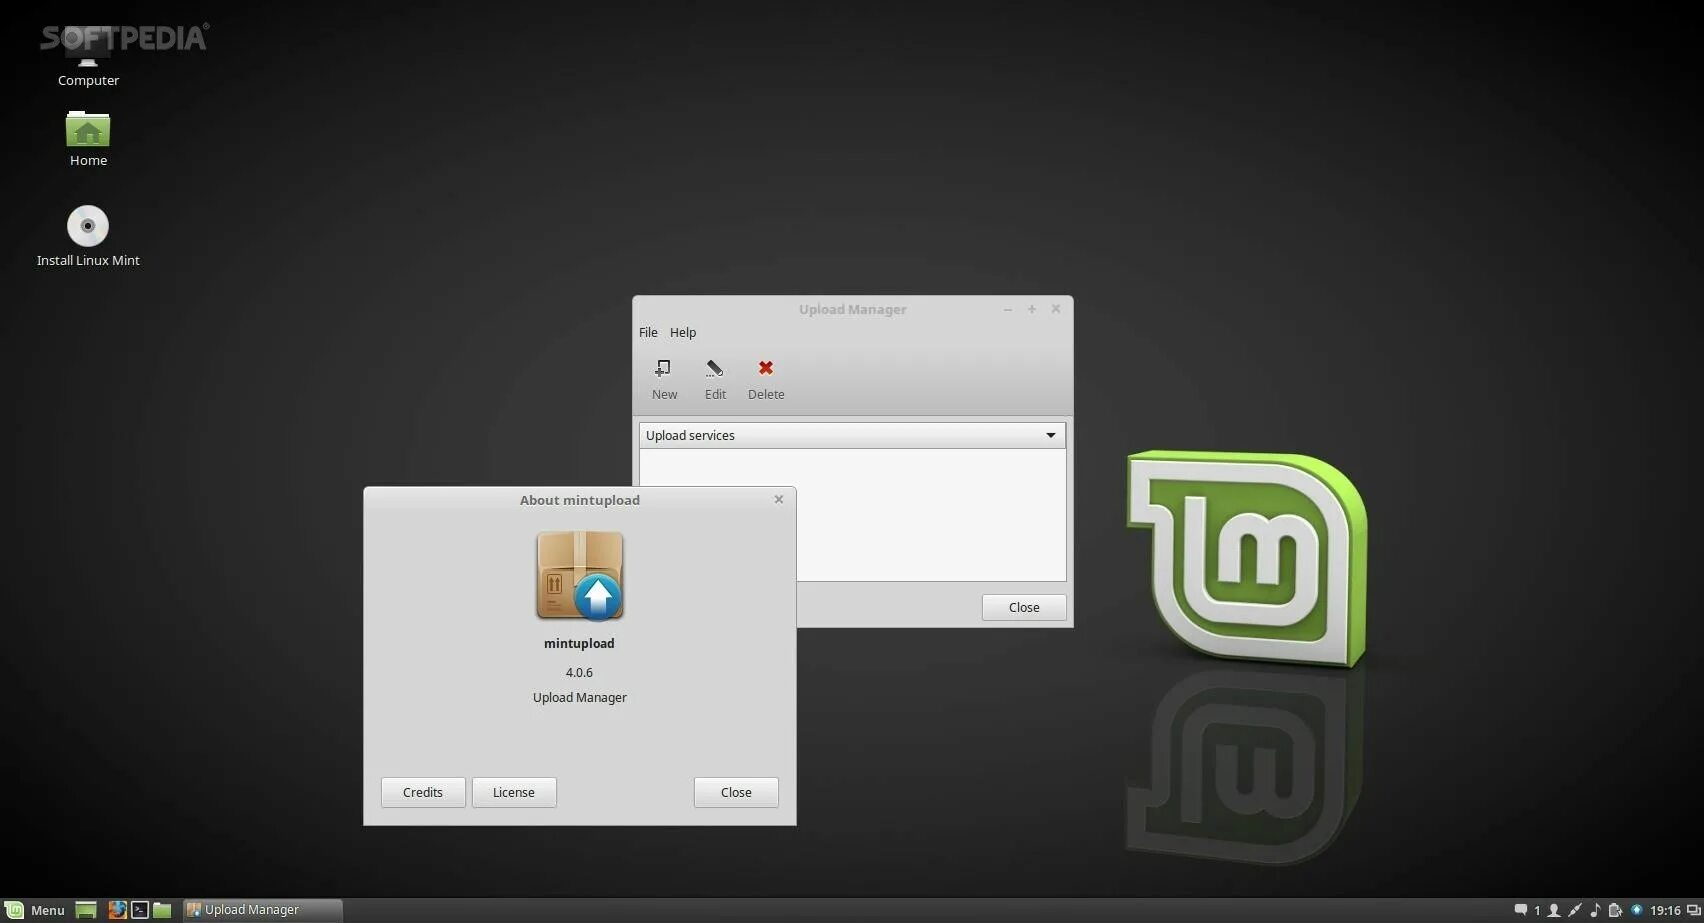Viewport: 1704px width, 923px height.
Task: Open Credits in About mintupload dialog
Action: click(x=423, y=792)
